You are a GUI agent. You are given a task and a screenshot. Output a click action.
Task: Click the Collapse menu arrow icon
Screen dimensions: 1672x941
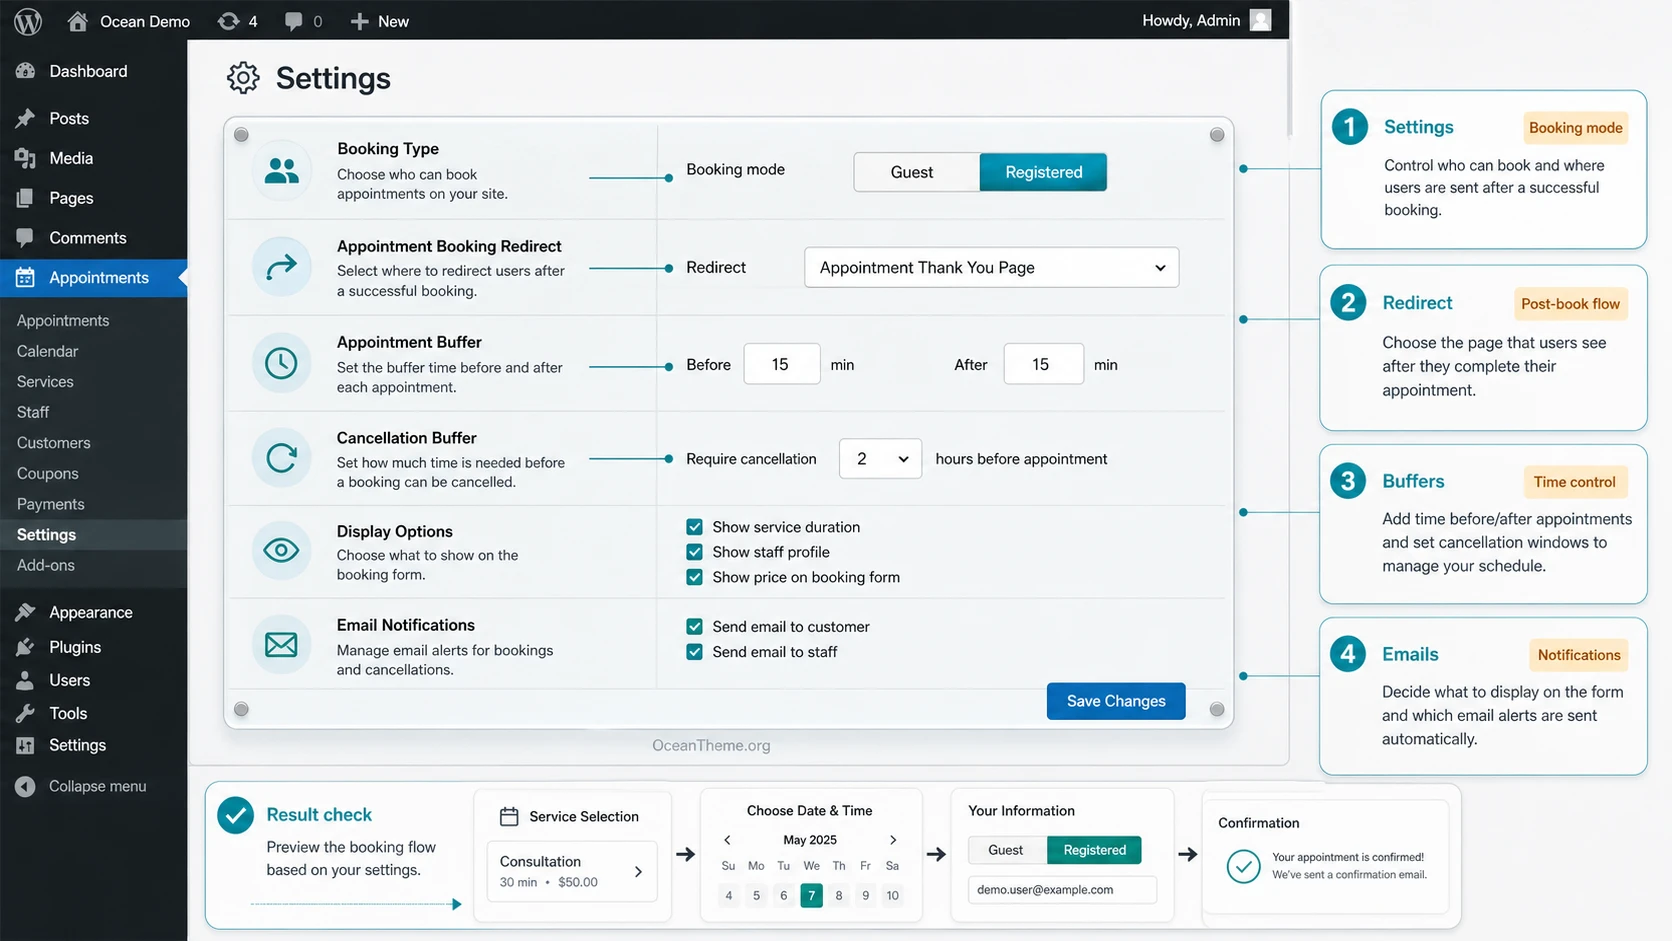click(x=26, y=786)
